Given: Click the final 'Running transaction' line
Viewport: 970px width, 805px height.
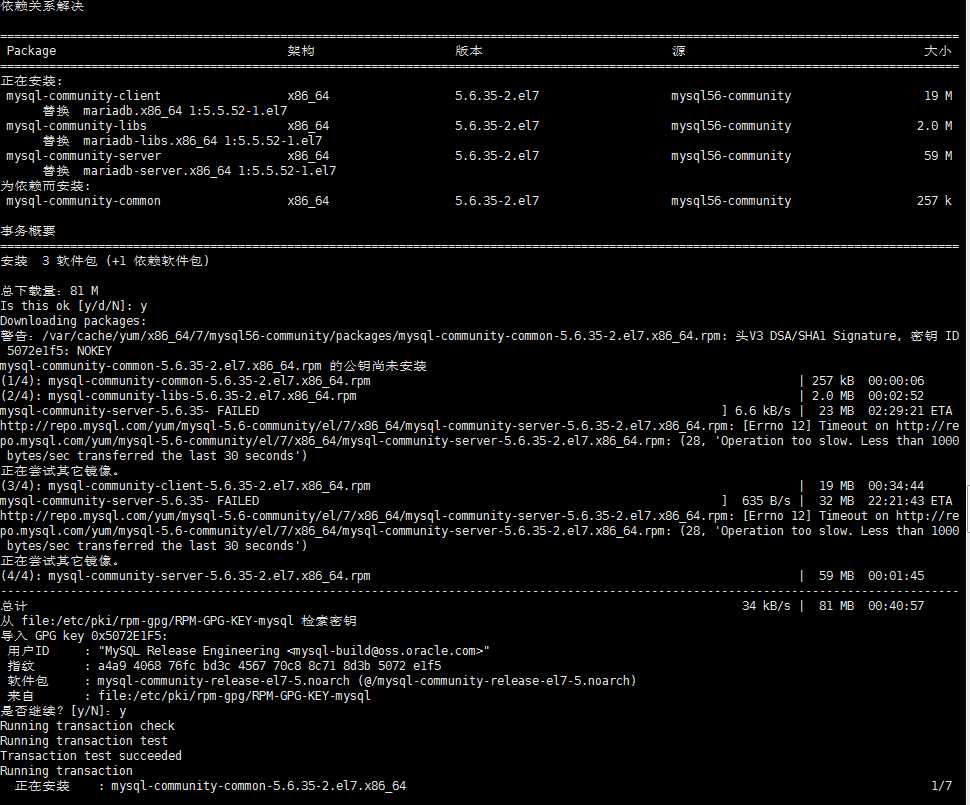Looking at the screenshot, I should (66, 771).
